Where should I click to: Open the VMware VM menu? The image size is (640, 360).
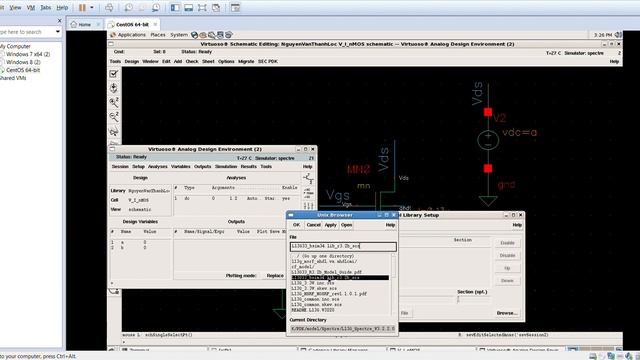click(31, 7)
